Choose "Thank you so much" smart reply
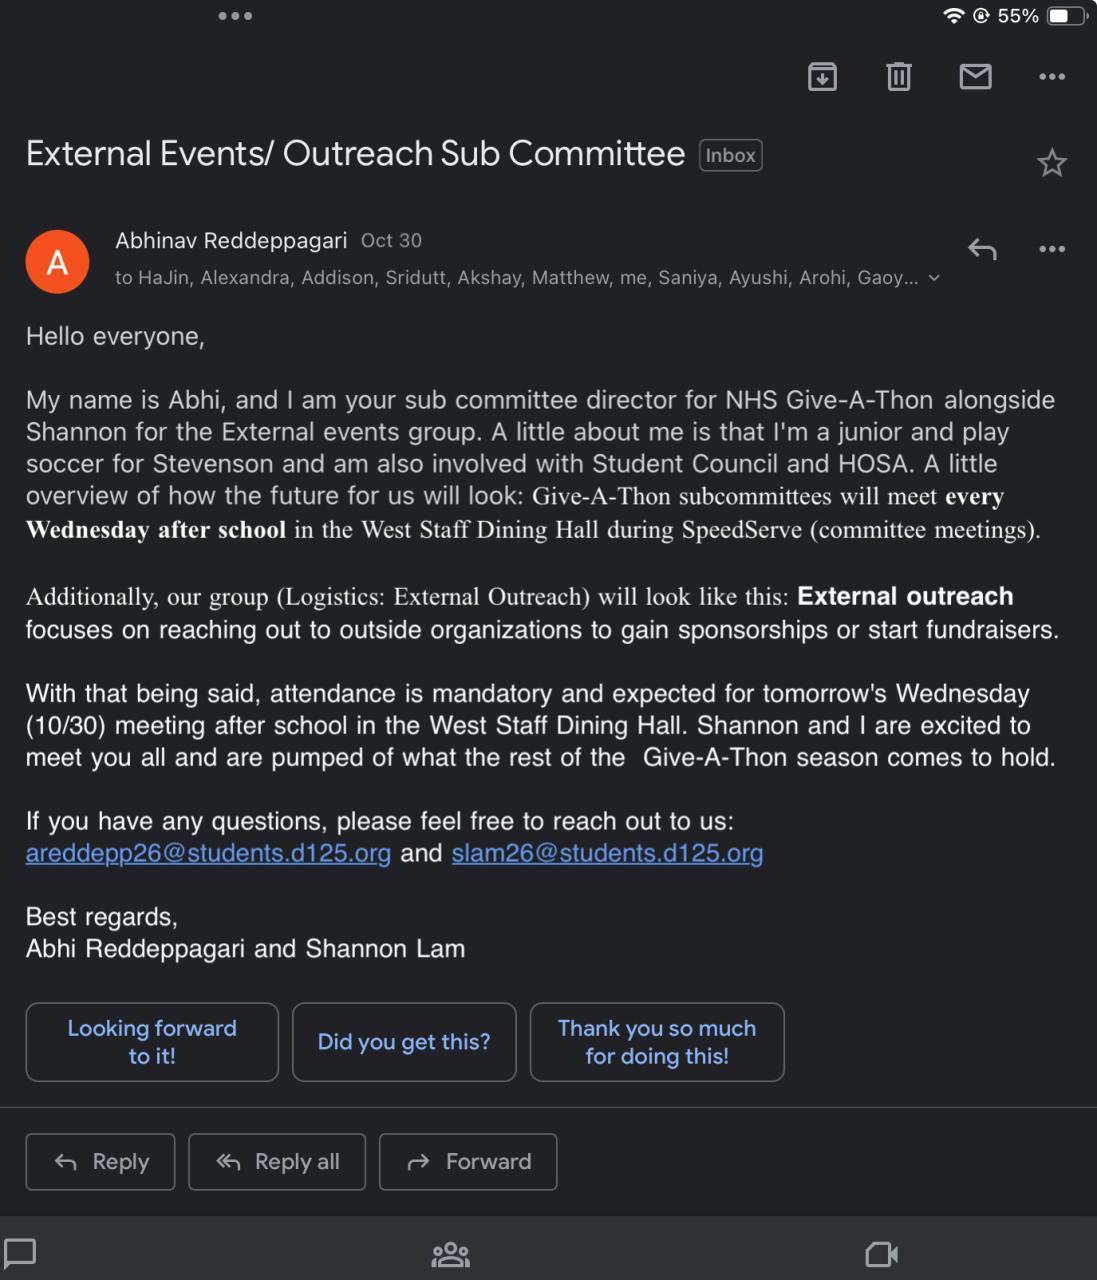This screenshot has width=1097, height=1280. point(657,1042)
